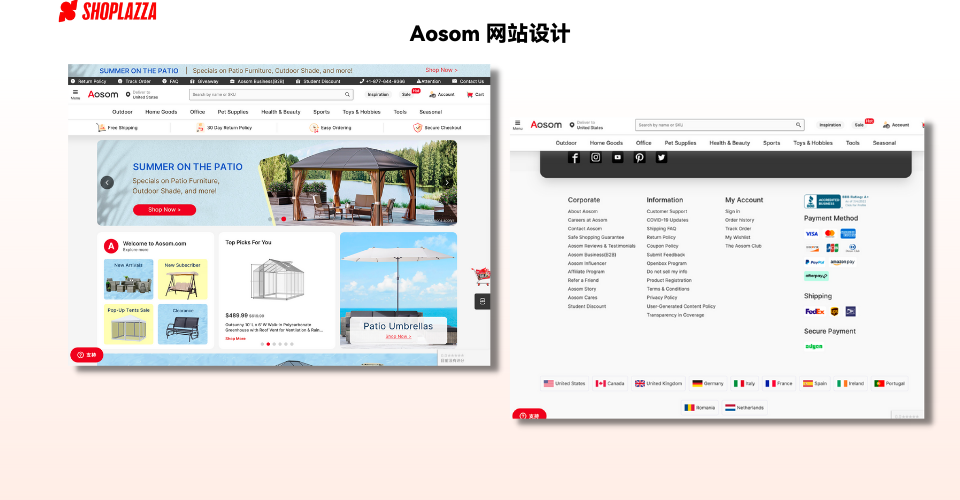Select United States country button
Image resolution: width=960 pixels, height=500 pixels.
564,383
